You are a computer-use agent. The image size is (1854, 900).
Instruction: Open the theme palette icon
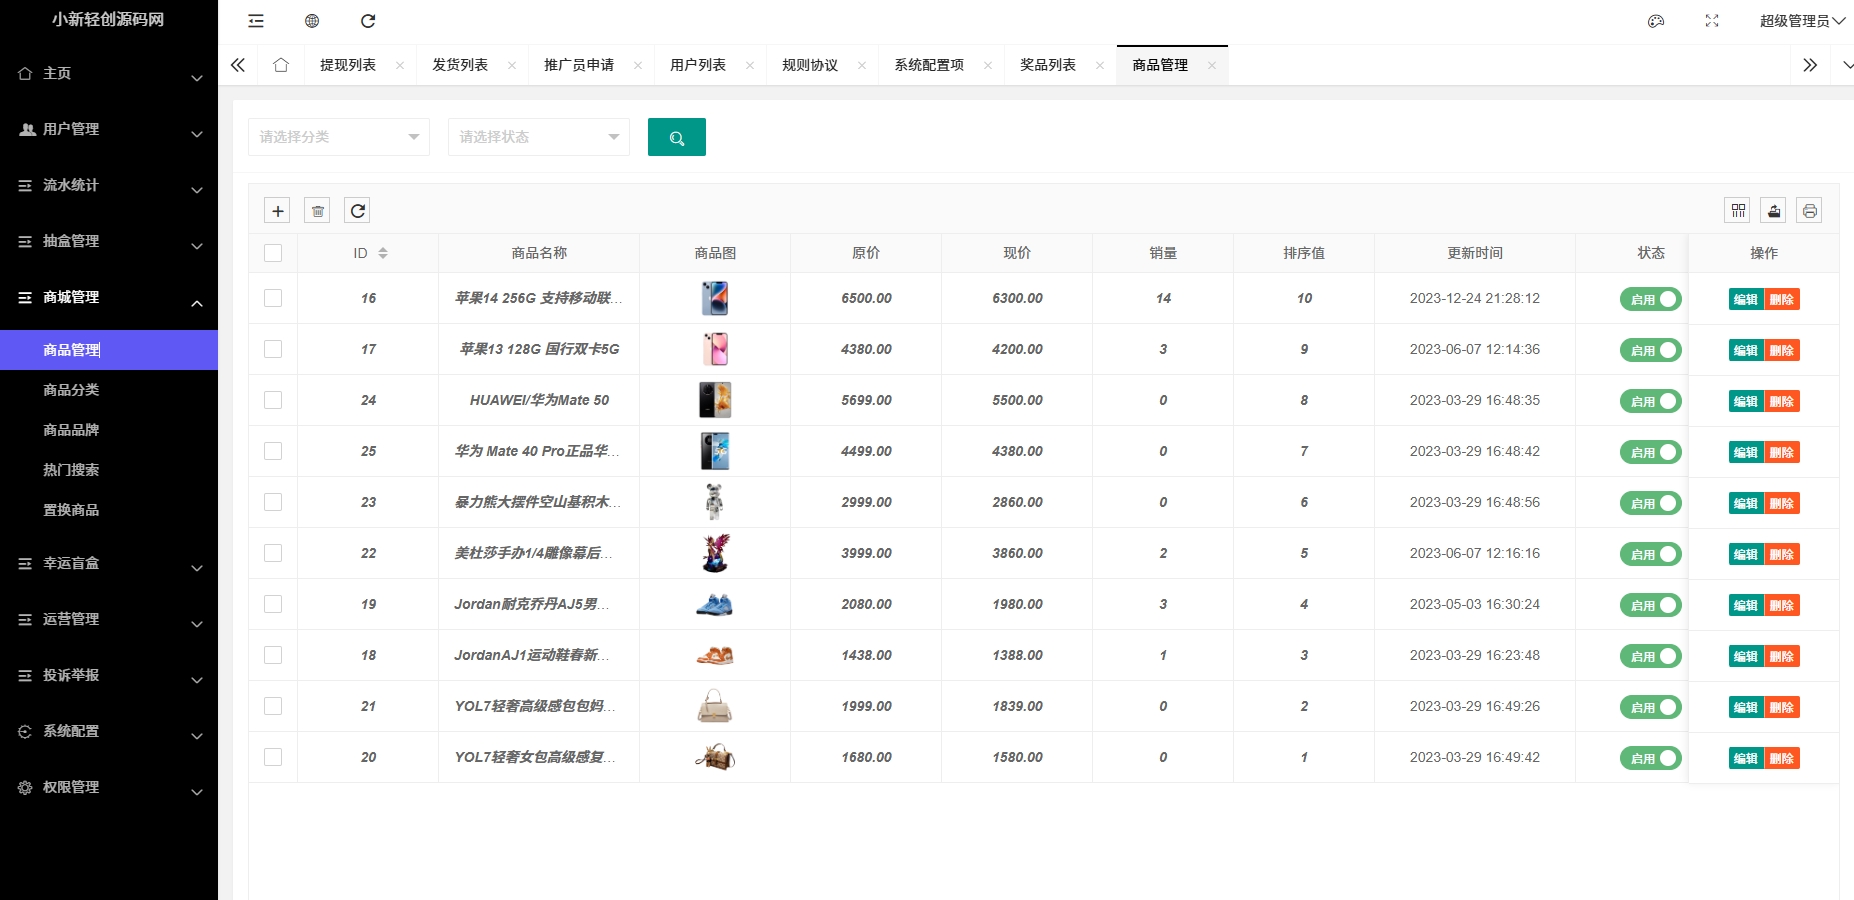click(1656, 21)
